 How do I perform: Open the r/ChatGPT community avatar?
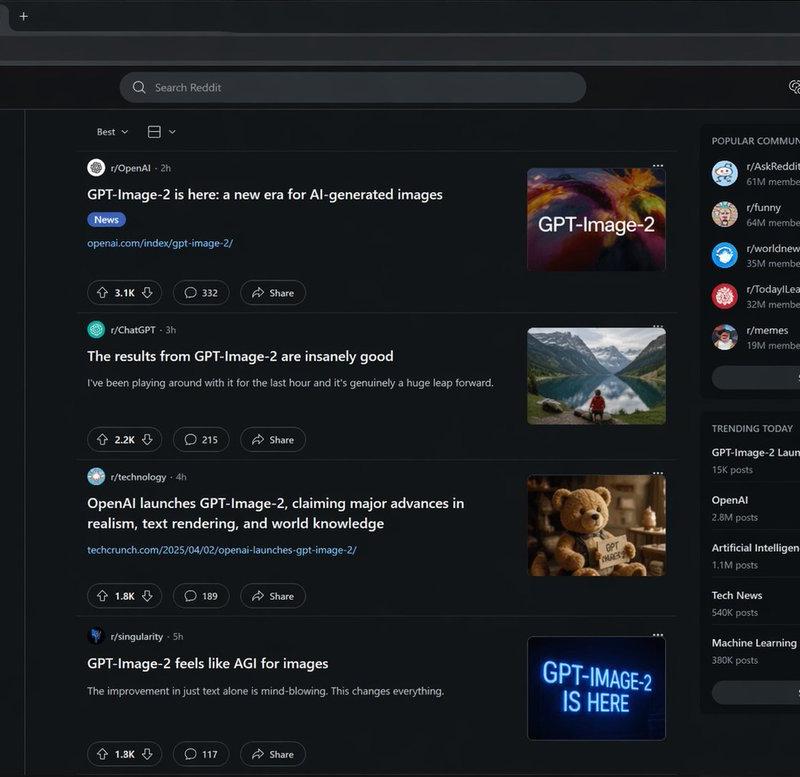(96, 330)
